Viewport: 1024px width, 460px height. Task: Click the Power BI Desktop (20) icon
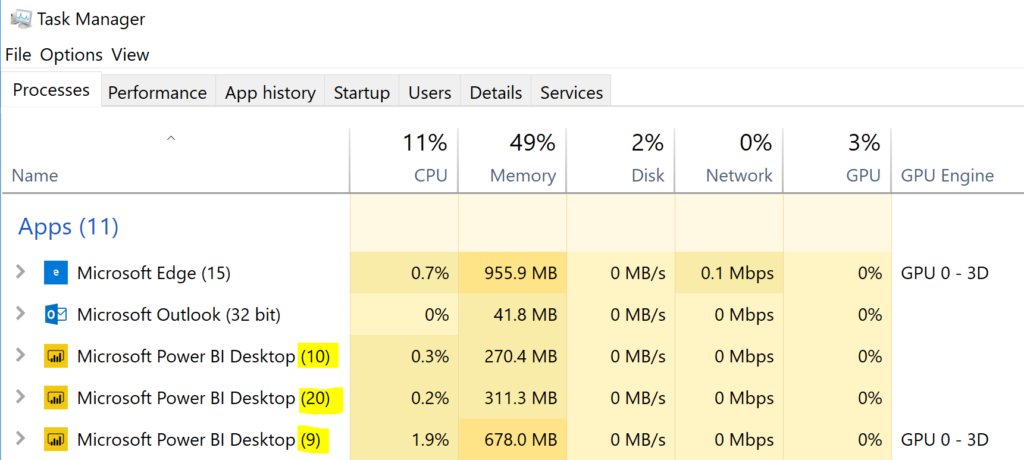[x=56, y=398]
